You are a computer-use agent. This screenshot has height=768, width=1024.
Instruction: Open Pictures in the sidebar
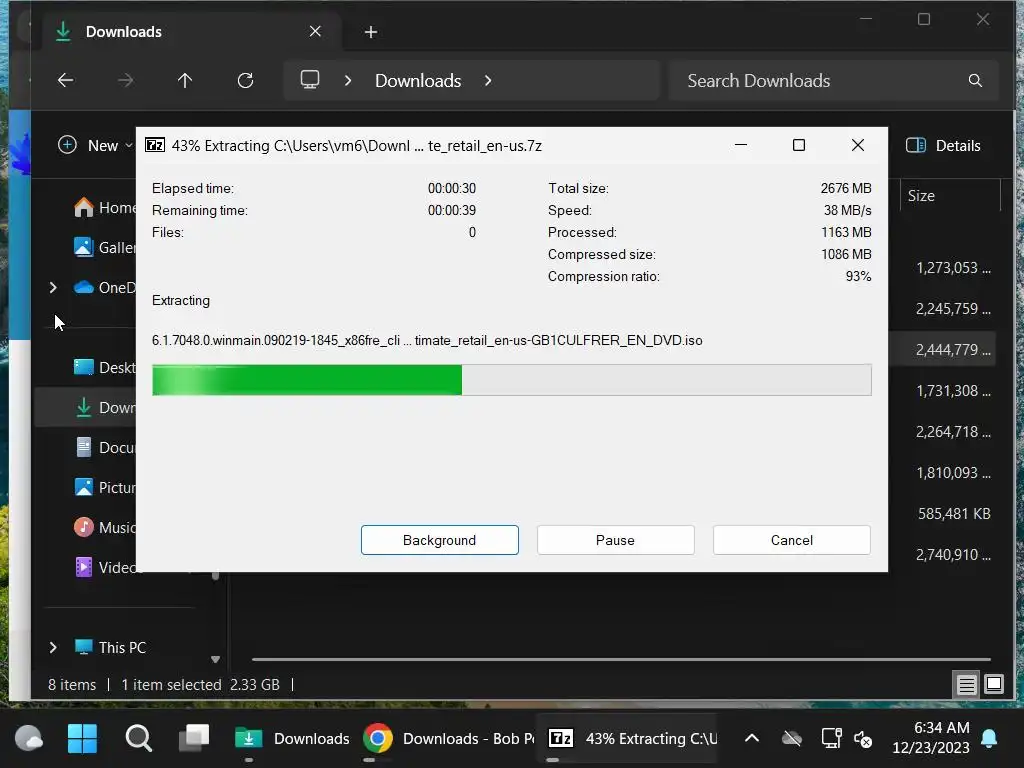104,487
